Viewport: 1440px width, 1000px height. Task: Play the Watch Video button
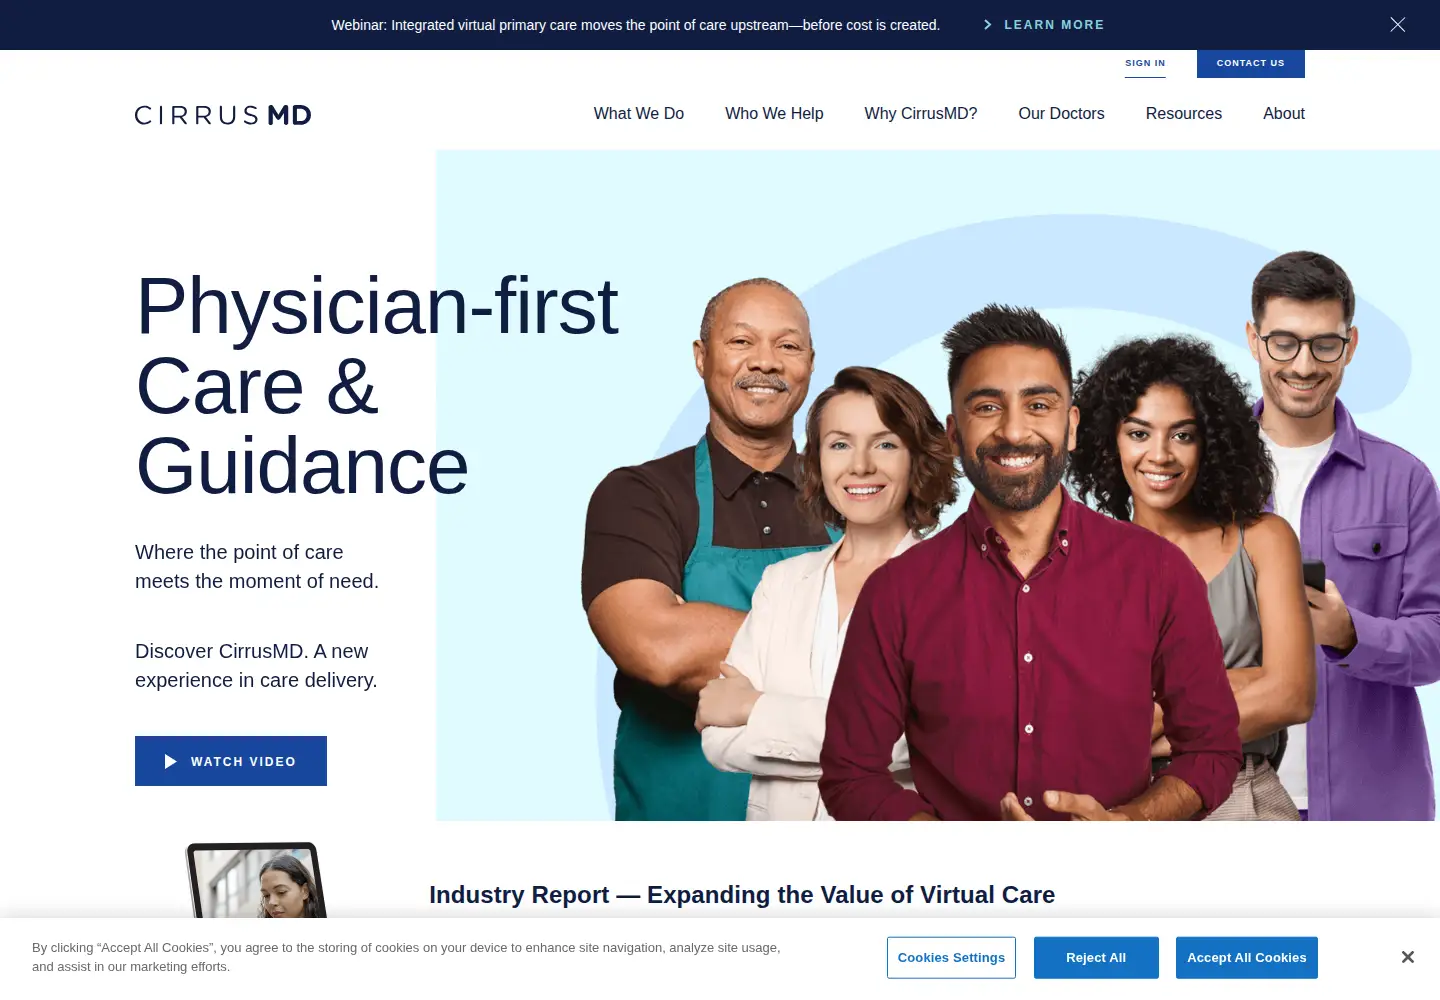pos(231,761)
